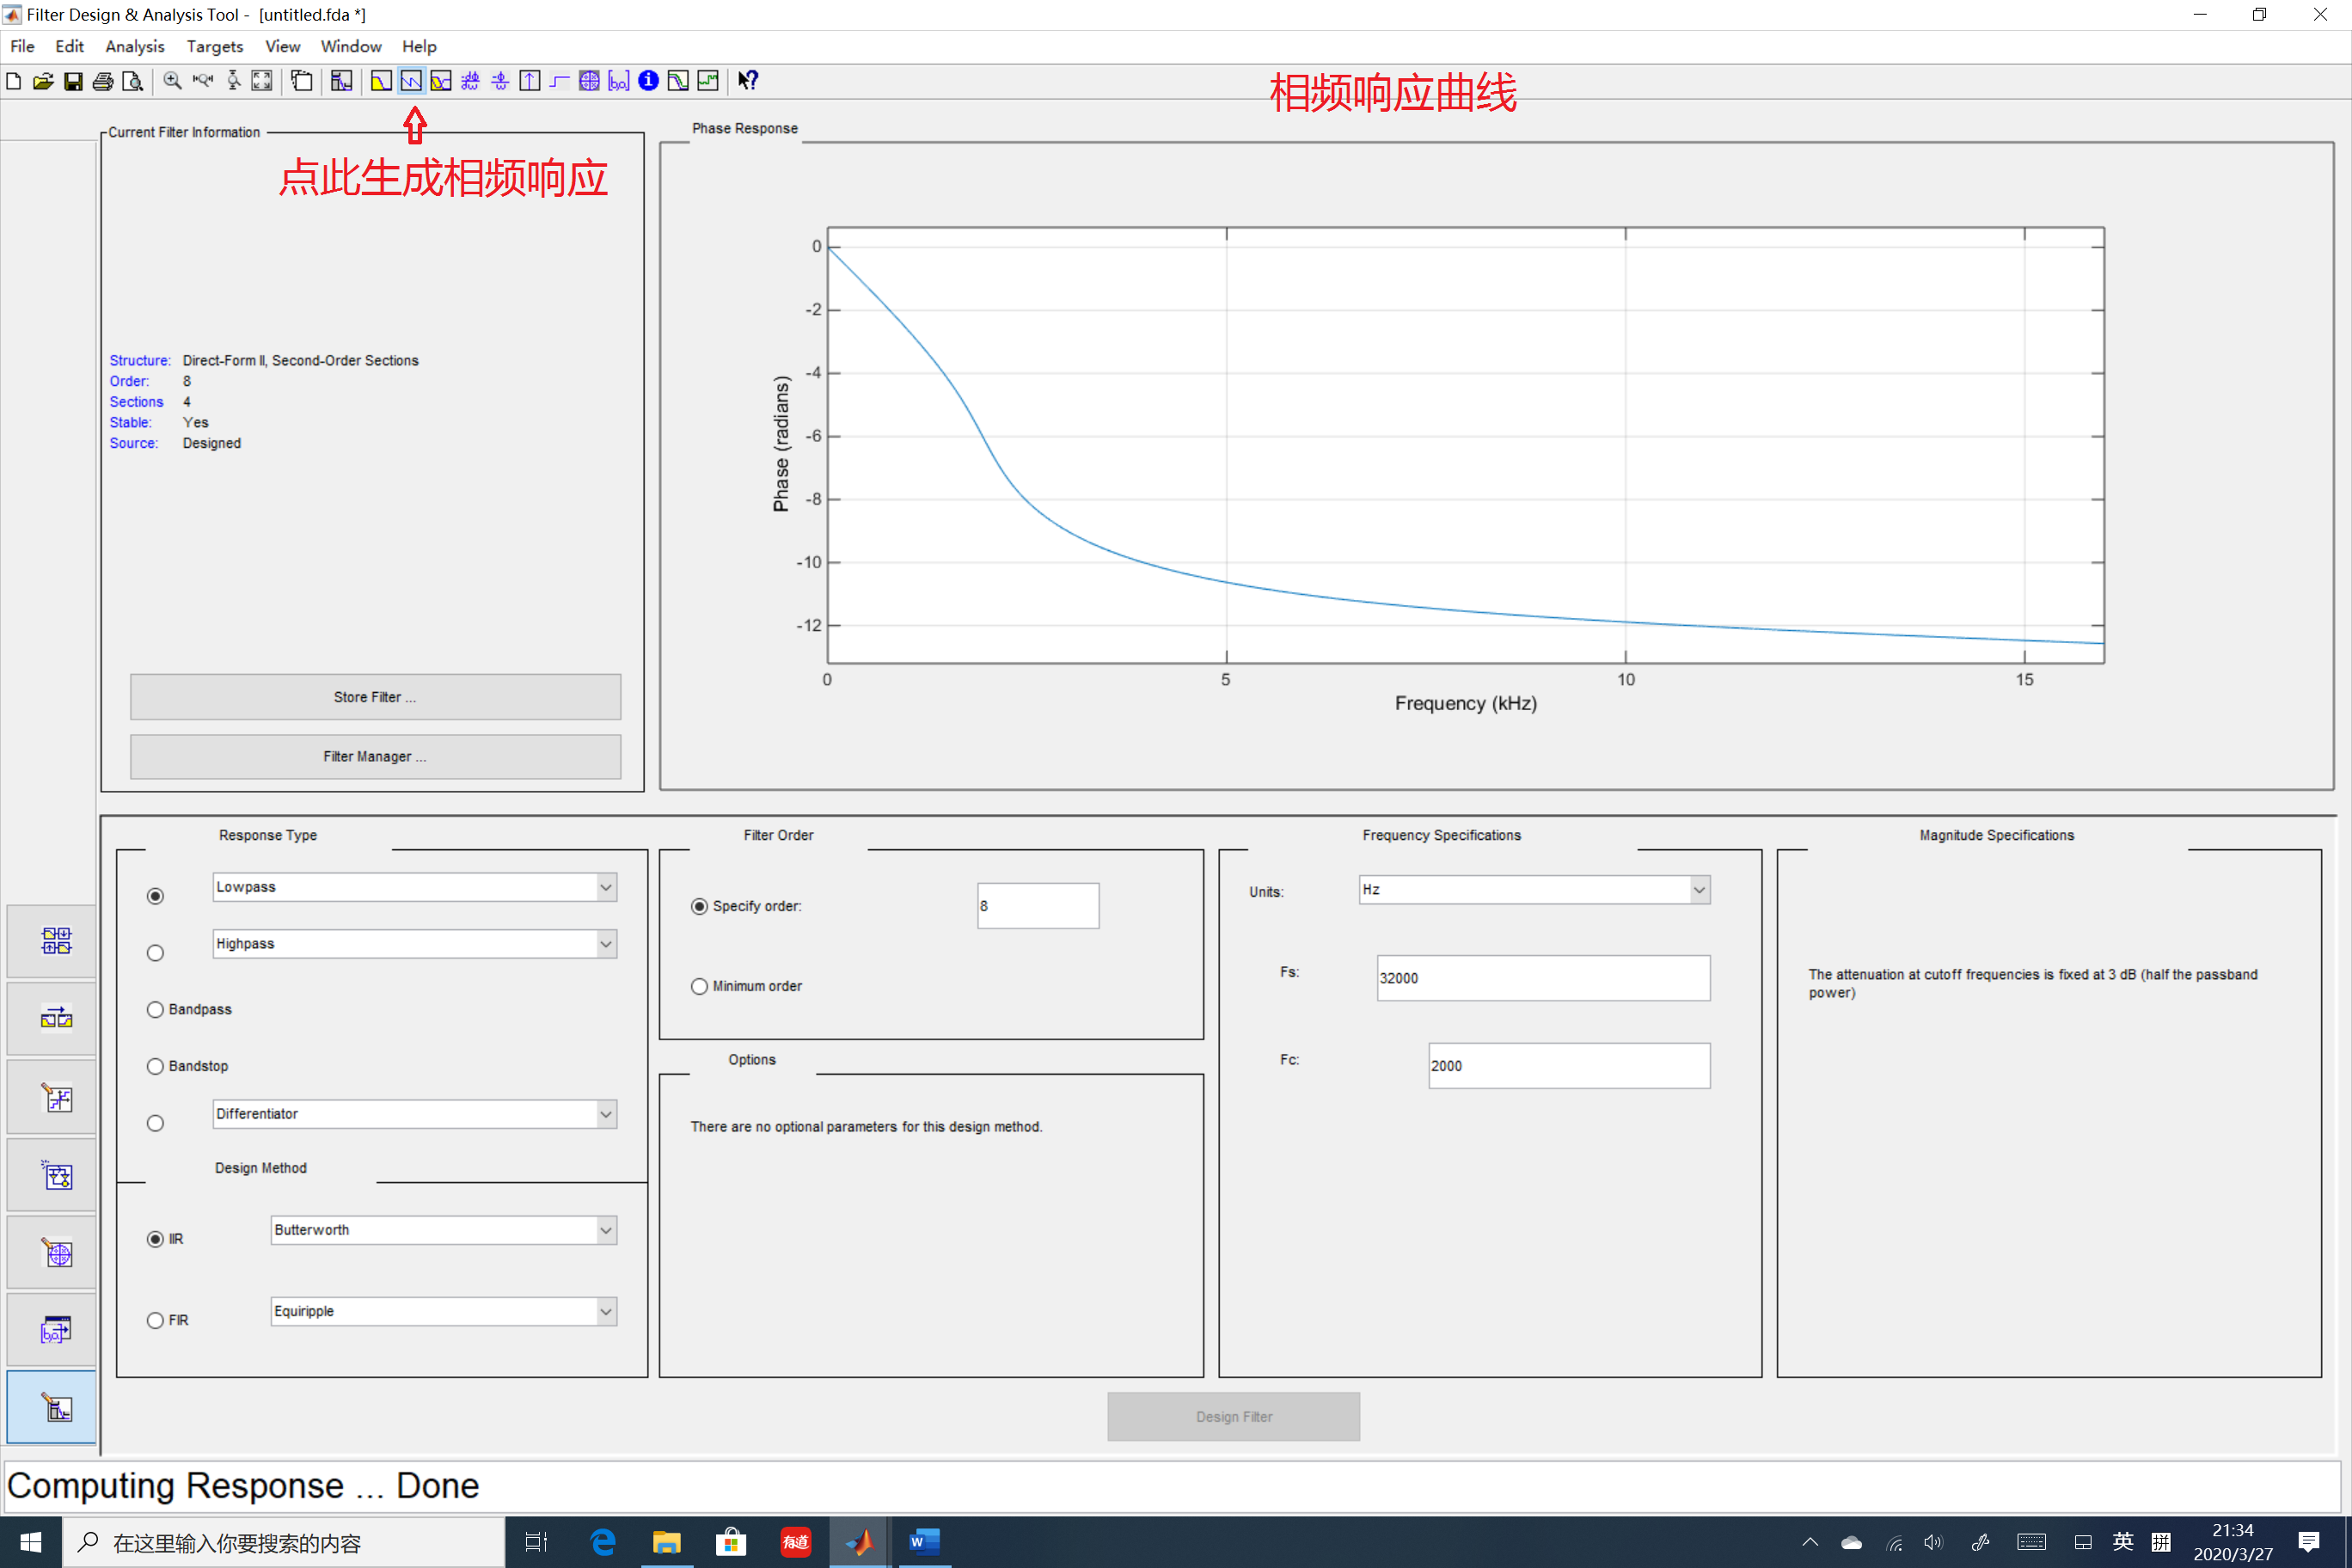2352x1568 pixels.
Task: Show Filter Coefficients via toolbar icon
Action: pyautogui.click(x=619, y=81)
